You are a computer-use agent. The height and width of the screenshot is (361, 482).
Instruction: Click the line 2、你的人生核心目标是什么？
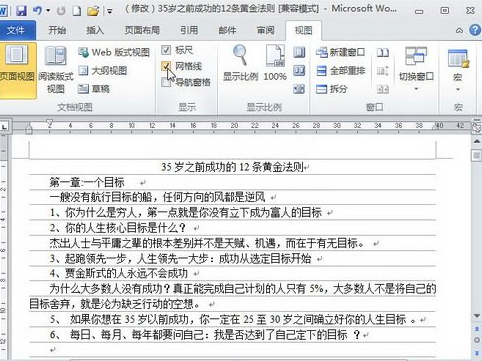(x=118, y=228)
